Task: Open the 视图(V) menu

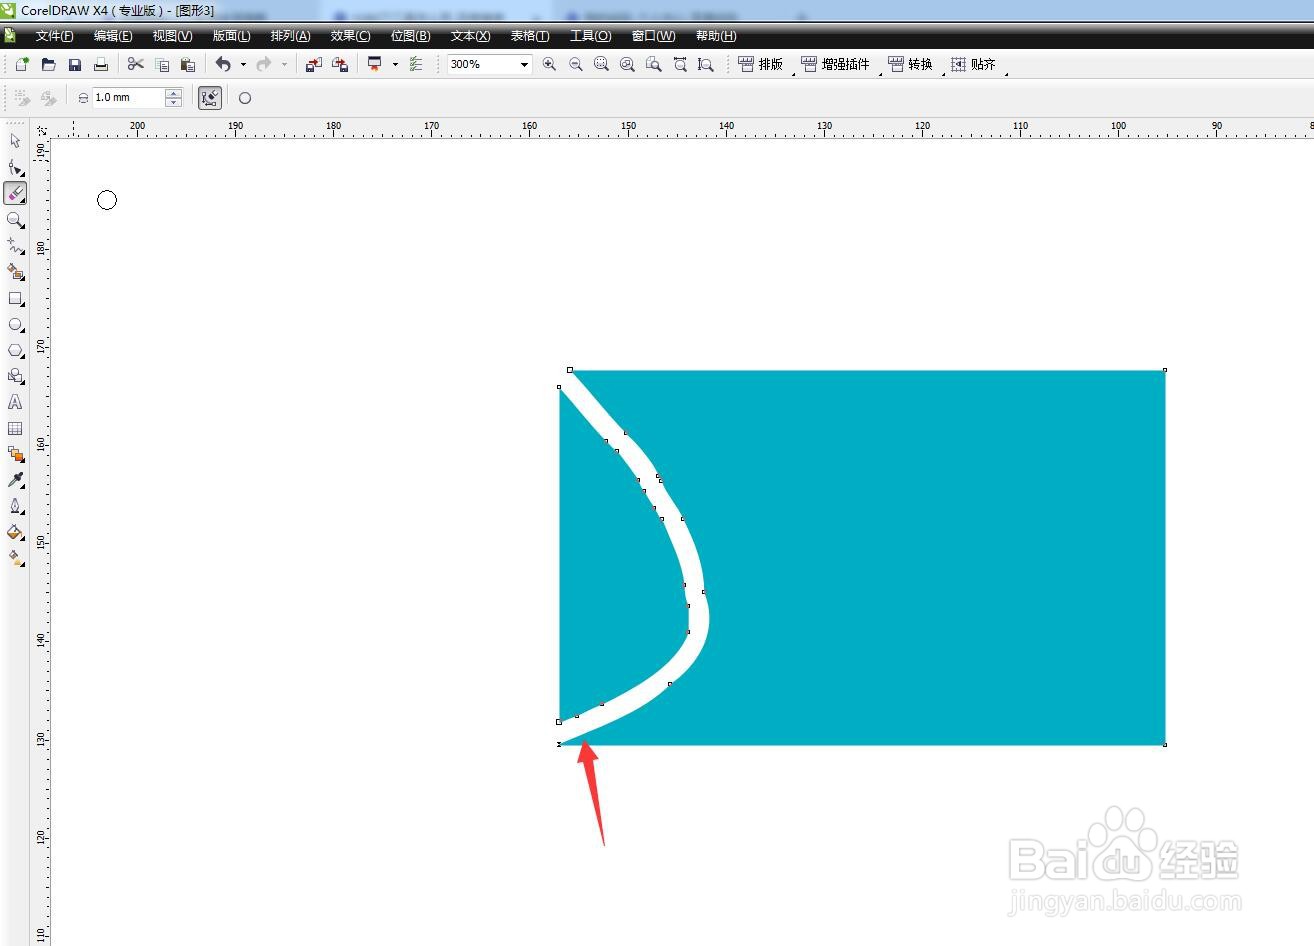Action: [x=172, y=36]
